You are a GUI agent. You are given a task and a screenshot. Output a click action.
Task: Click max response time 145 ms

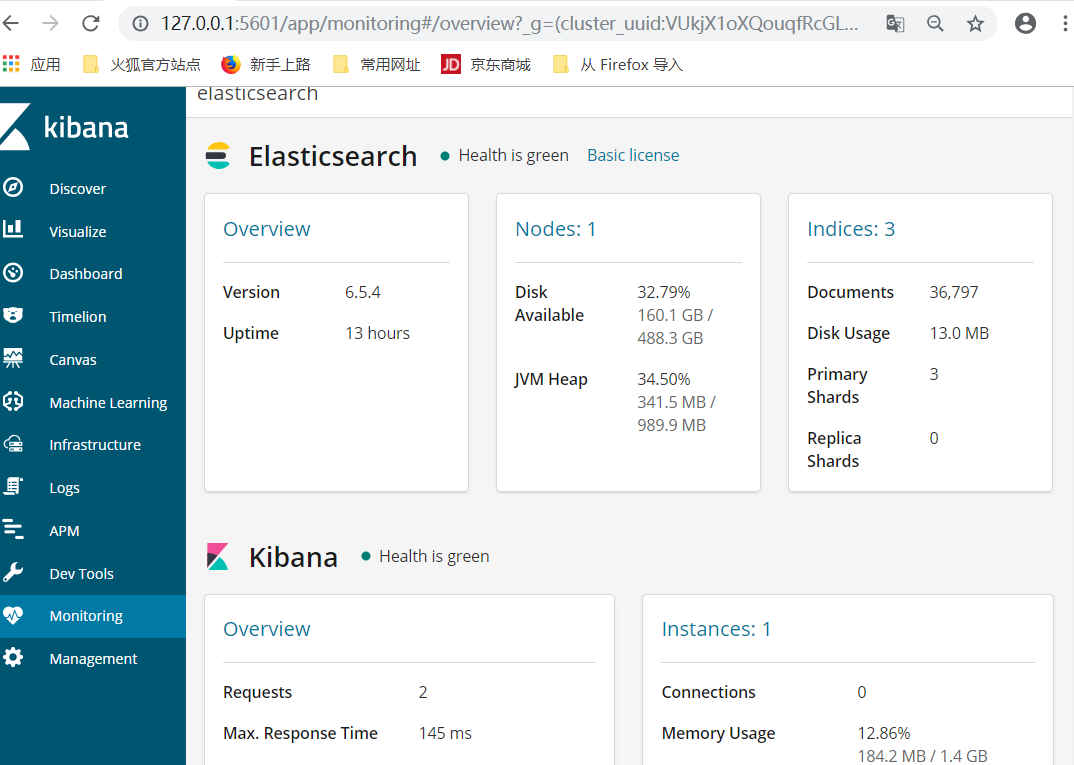point(445,733)
